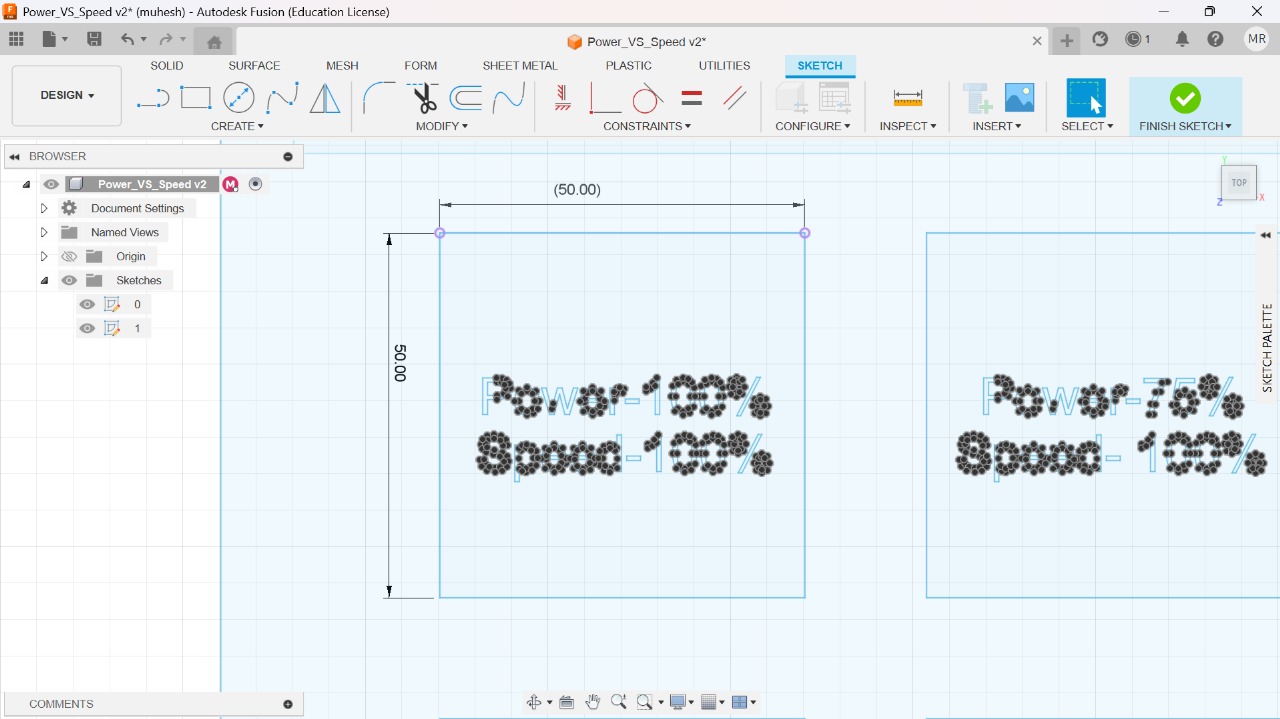Activate the Trim scissors tool
1280x719 pixels.
[x=422, y=97]
